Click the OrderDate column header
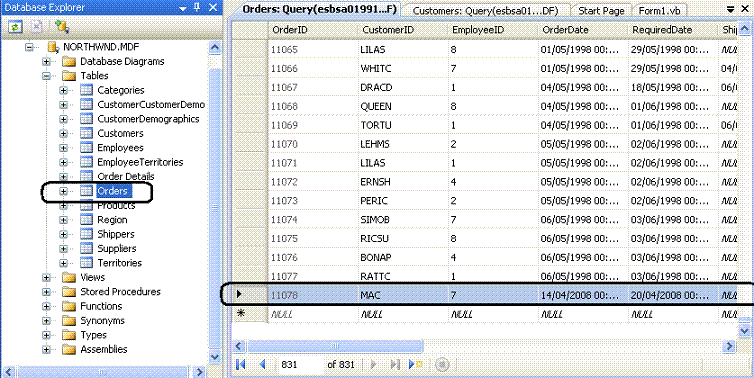 point(583,30)
